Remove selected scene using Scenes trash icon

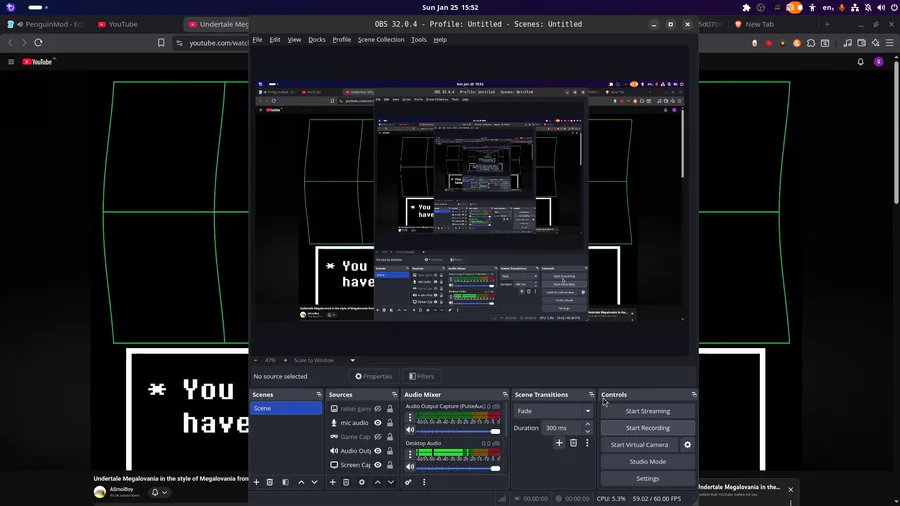tap(270, 482)
